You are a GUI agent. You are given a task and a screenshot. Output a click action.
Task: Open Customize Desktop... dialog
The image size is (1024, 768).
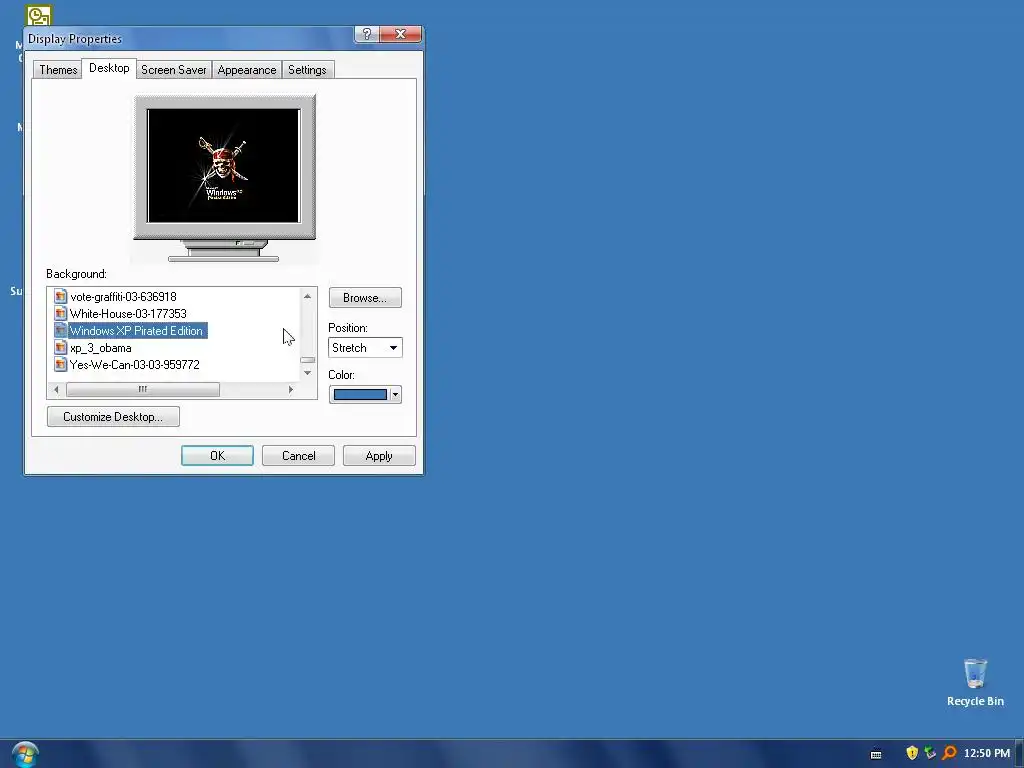point(113,417)
